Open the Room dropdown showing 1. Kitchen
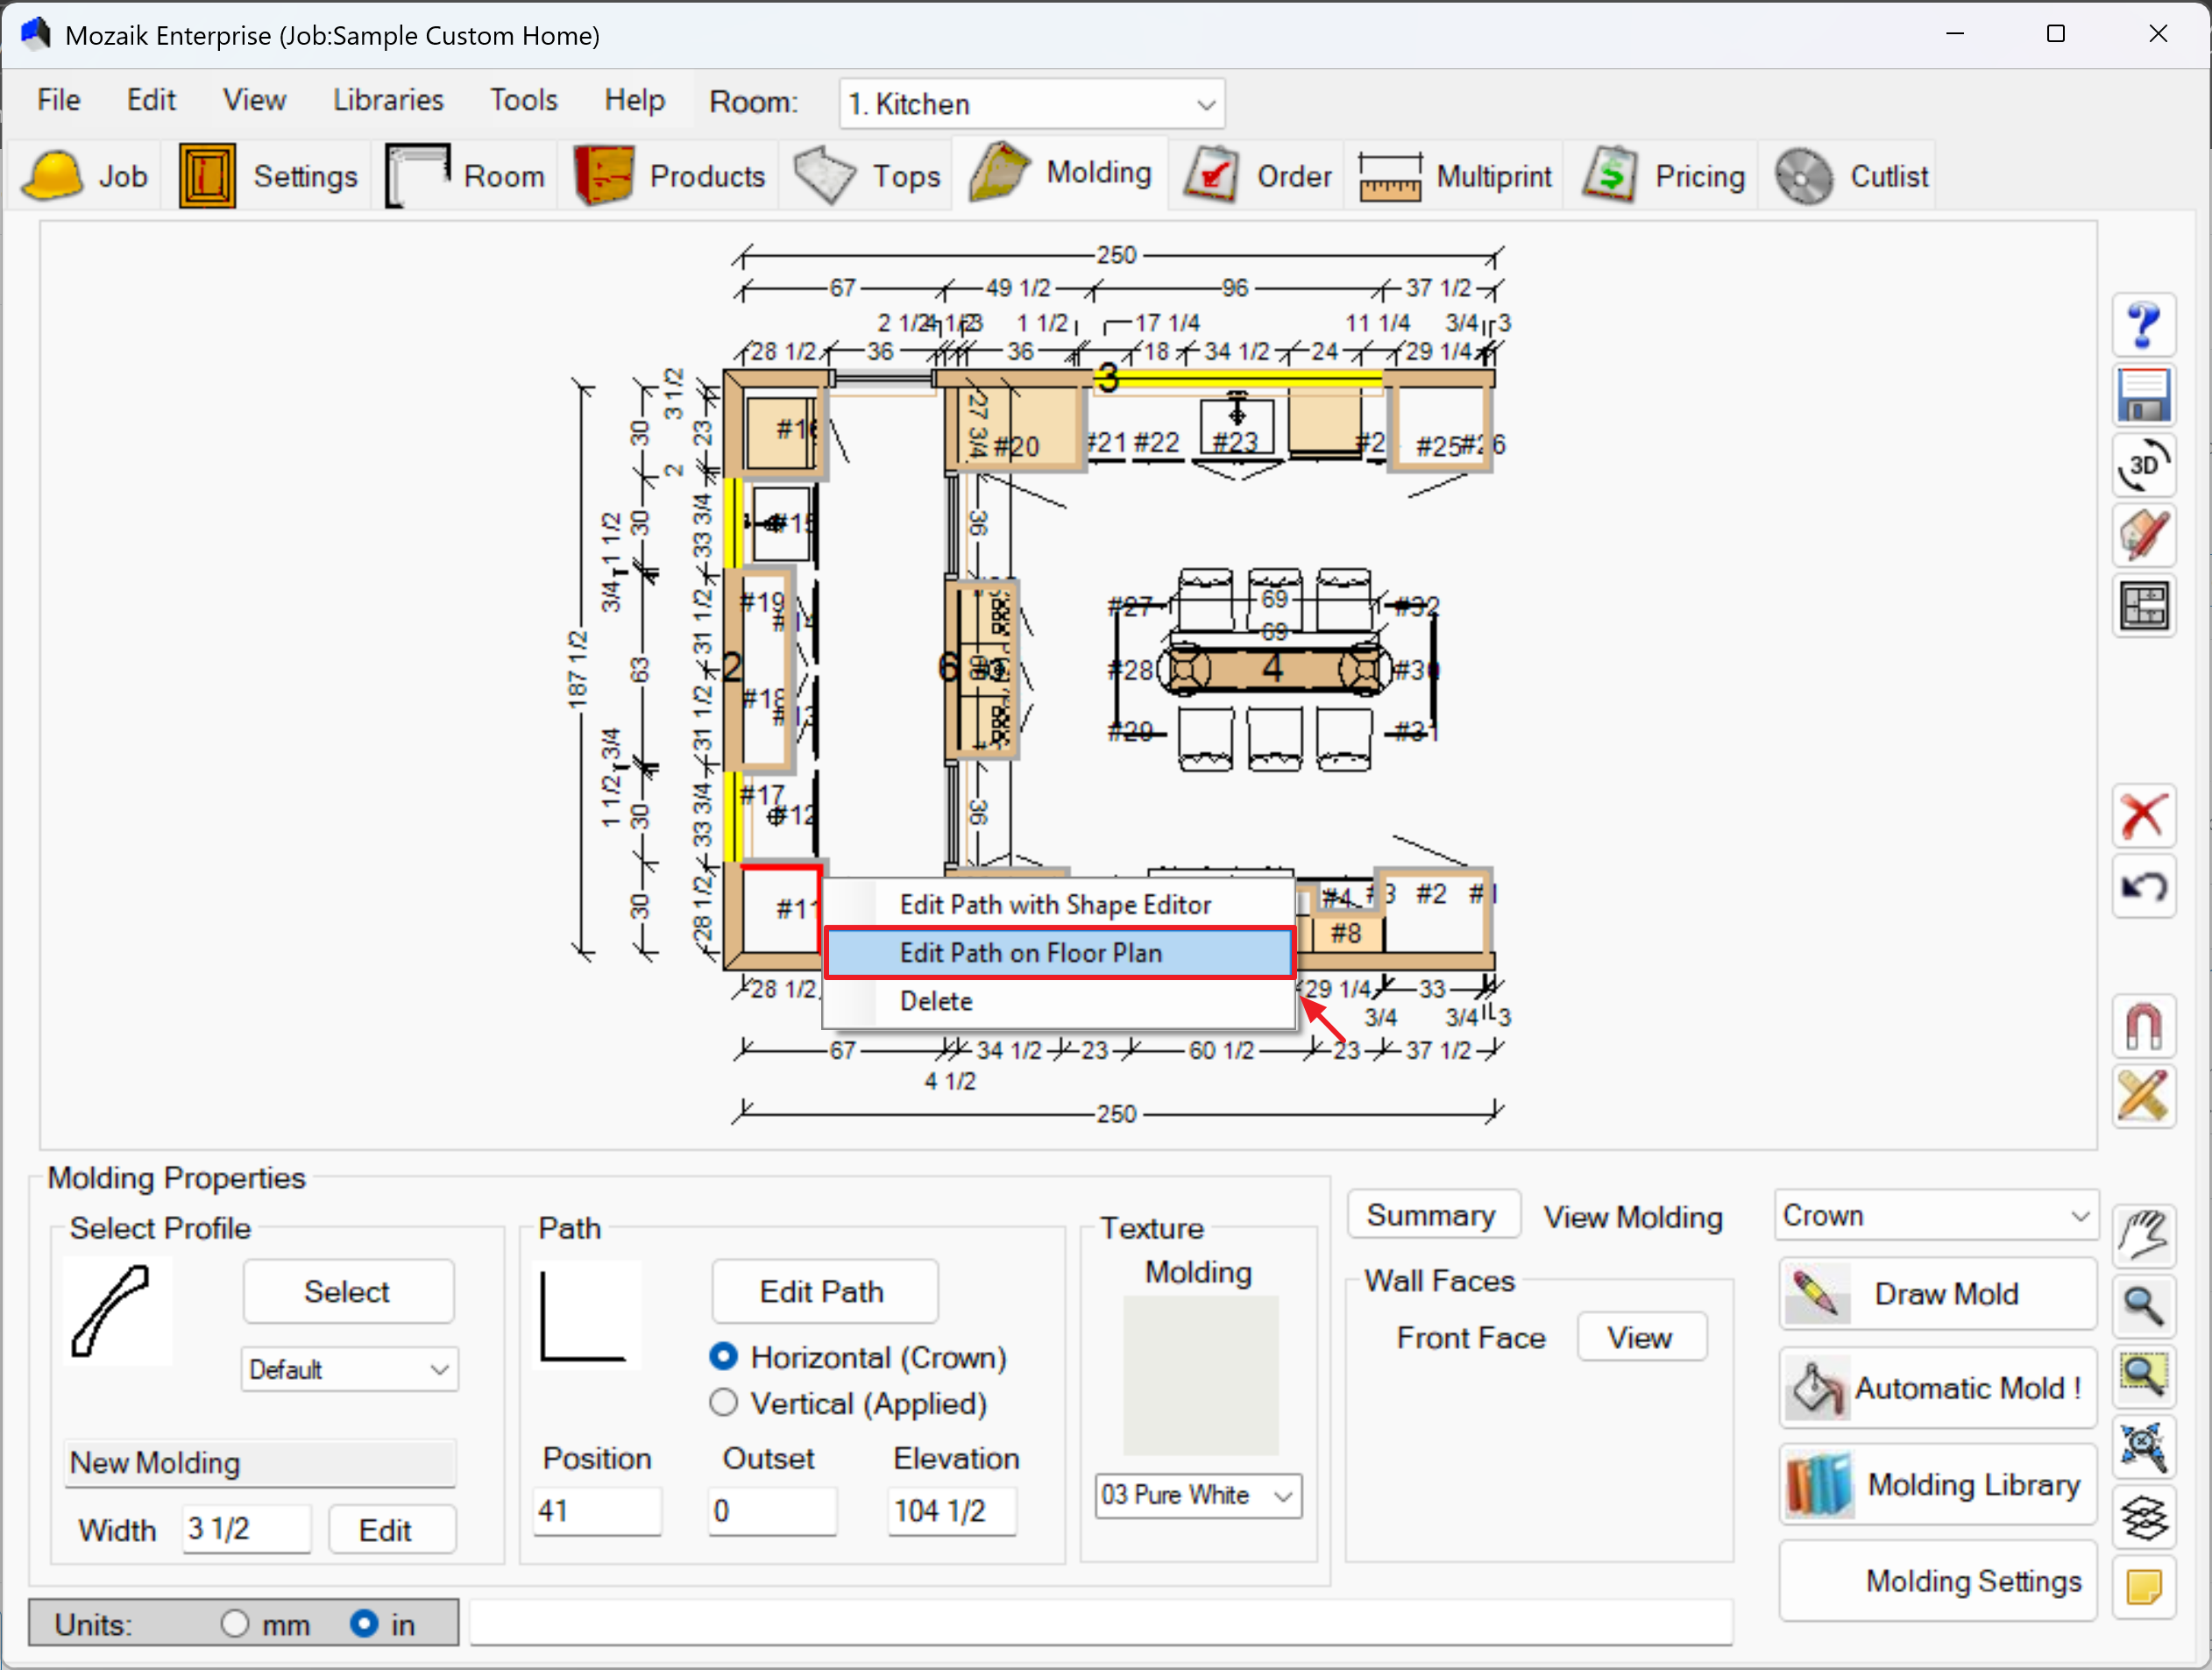Viewport: 2212px width, 1670px height. click(1030, 104)
